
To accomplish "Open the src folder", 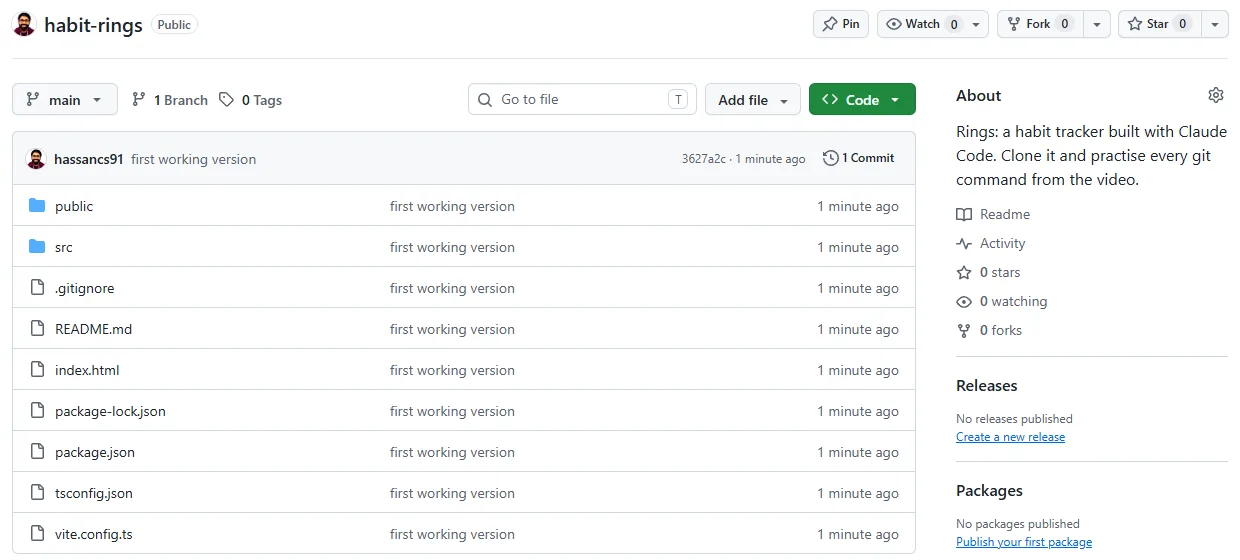I will (64, 247).
